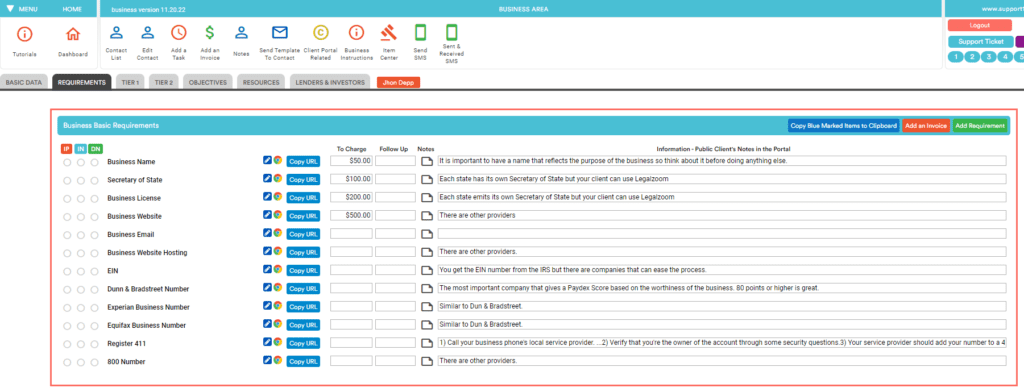Image resolution: width=1024 pixels, height=392 pixels.
Task: Click the edit pencil for Dunn & Bradstreet Number
Action: coord(267,287)
